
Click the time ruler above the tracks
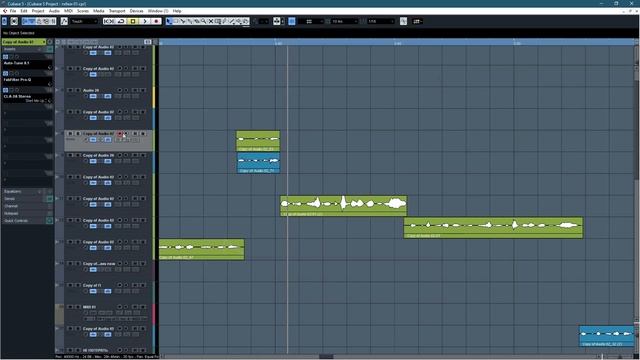pos(396,42)
